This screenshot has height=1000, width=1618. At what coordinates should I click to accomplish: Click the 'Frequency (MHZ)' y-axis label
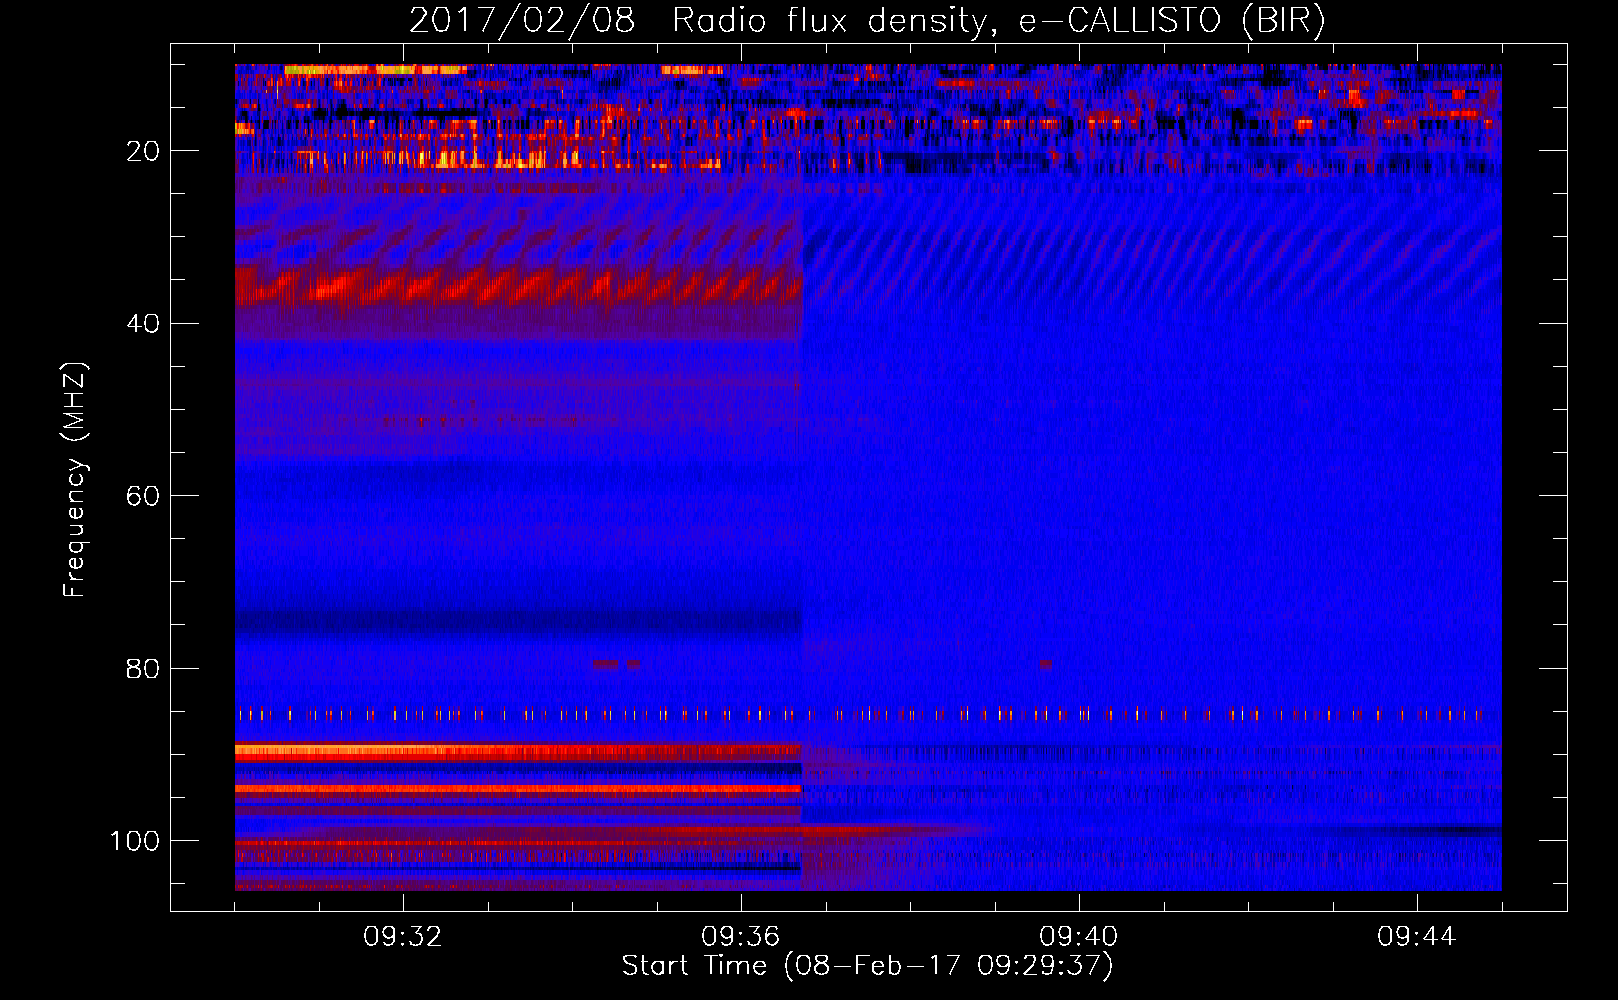click(x=75, y=480)
